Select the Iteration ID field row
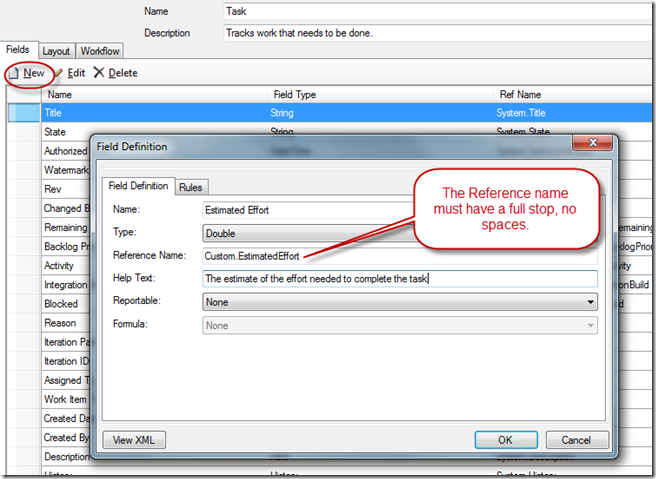The height and width of the screenshot is (479, 656). 66,361
